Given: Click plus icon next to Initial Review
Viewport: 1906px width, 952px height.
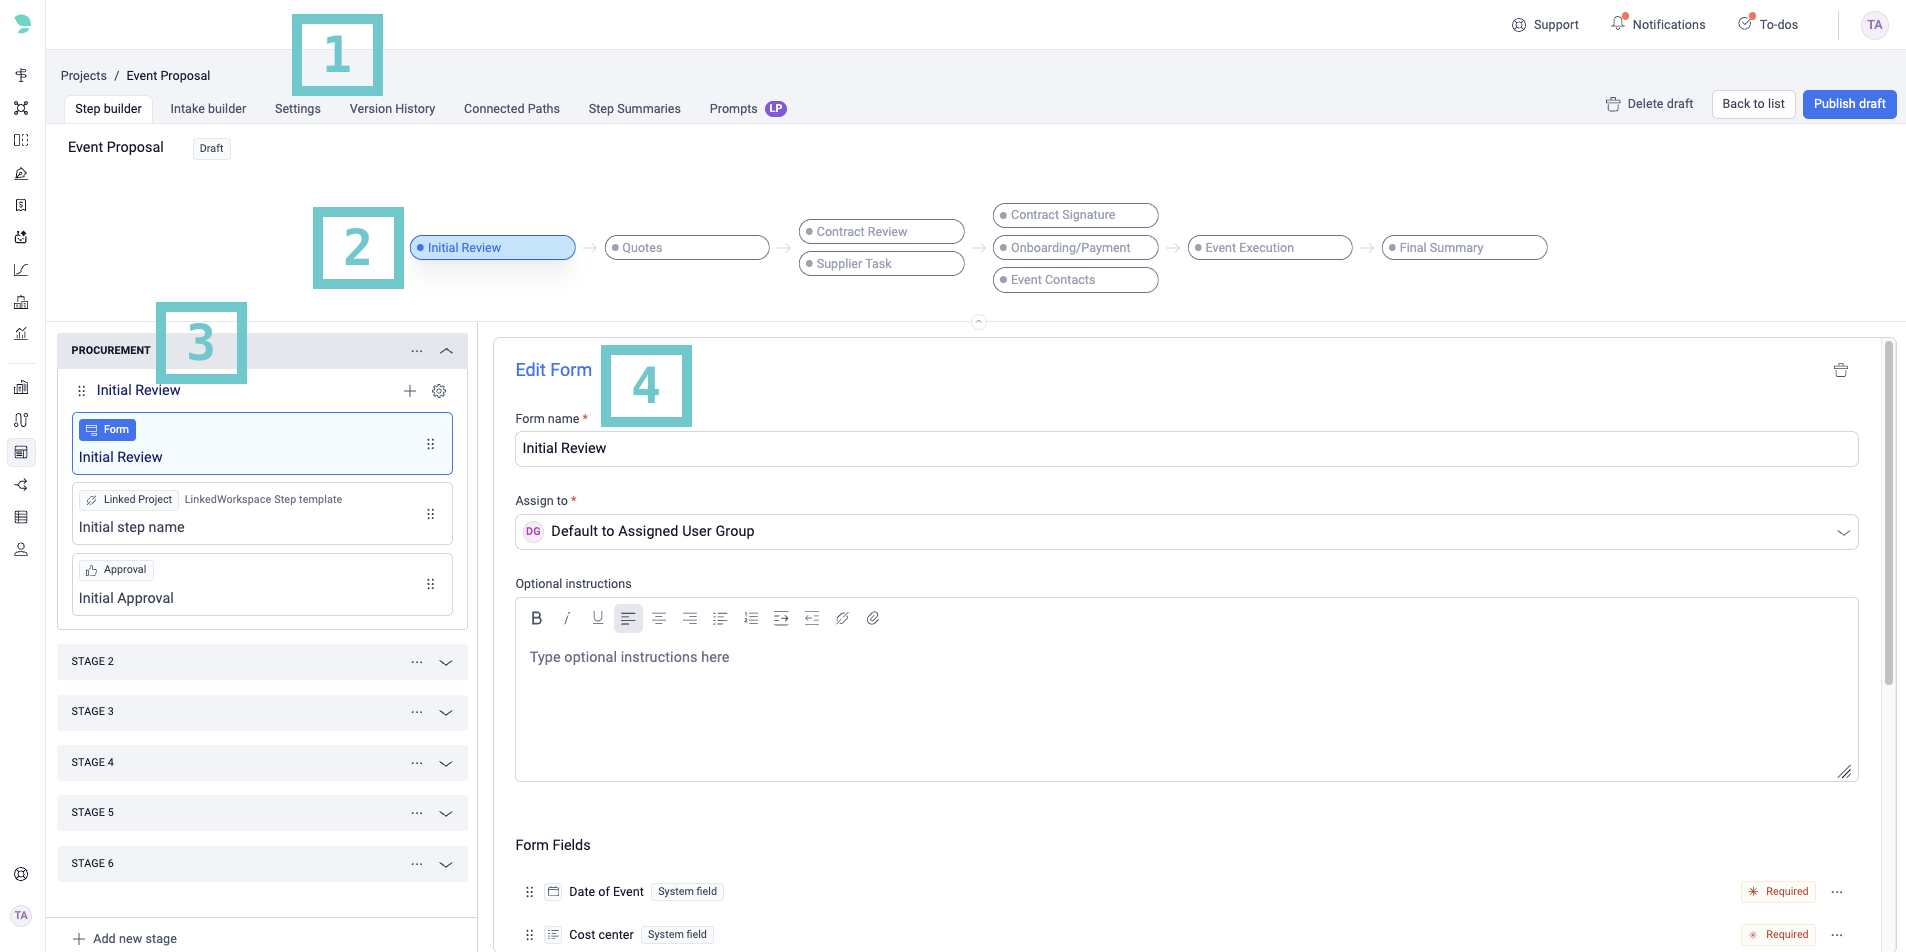Looking at the screenshot, I should 410,391.
